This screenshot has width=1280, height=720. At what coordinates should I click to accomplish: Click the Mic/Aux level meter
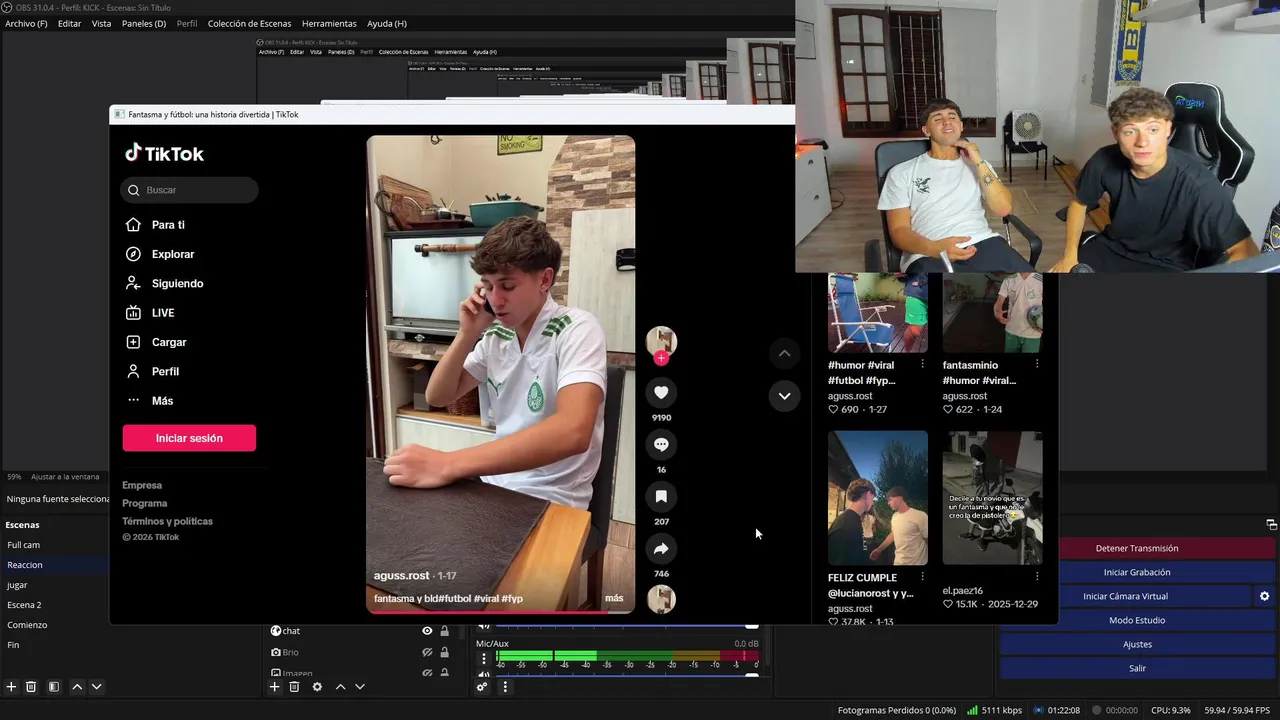pos(627,658)
